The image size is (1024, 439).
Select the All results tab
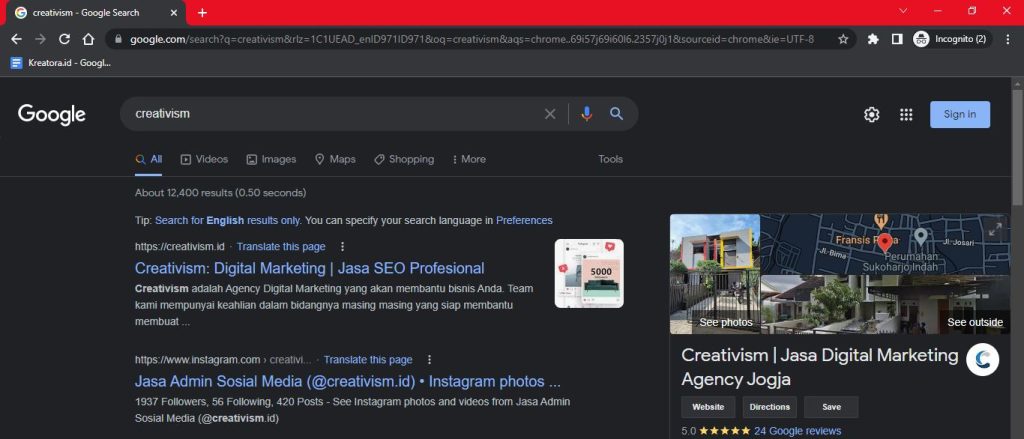tap(148, 159)
